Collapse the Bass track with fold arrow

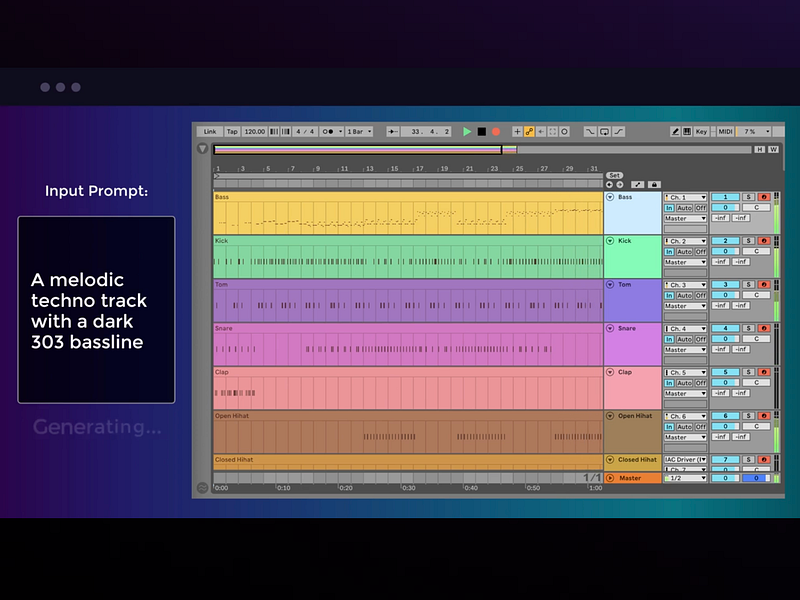[610, 197]
